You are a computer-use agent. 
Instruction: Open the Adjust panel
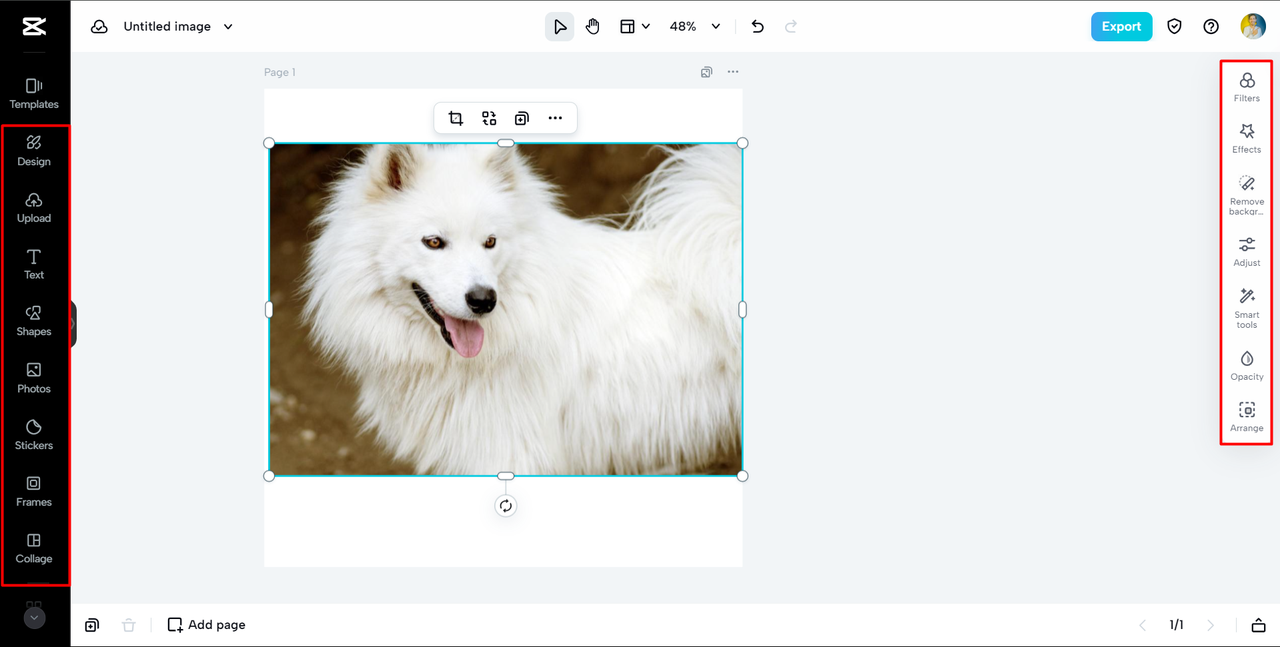click(x=1247, y=251)
